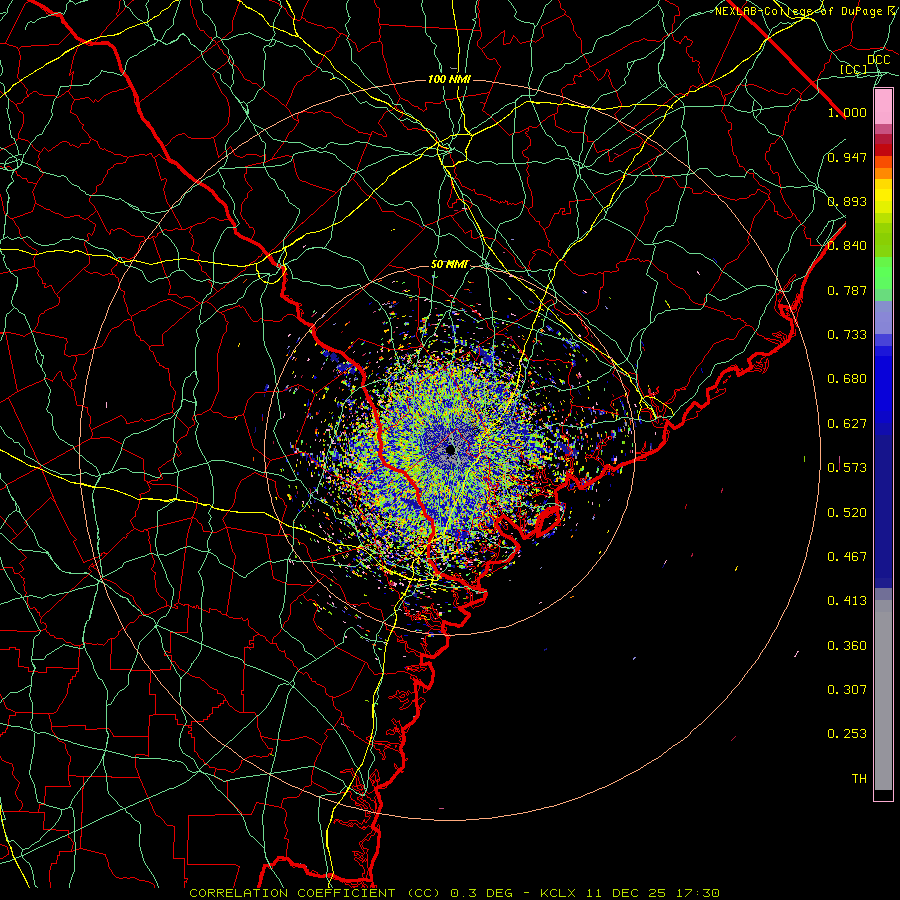The image size is (900, 900).
Task: Pick the lavender segment of the color bar
Action: 883,317
